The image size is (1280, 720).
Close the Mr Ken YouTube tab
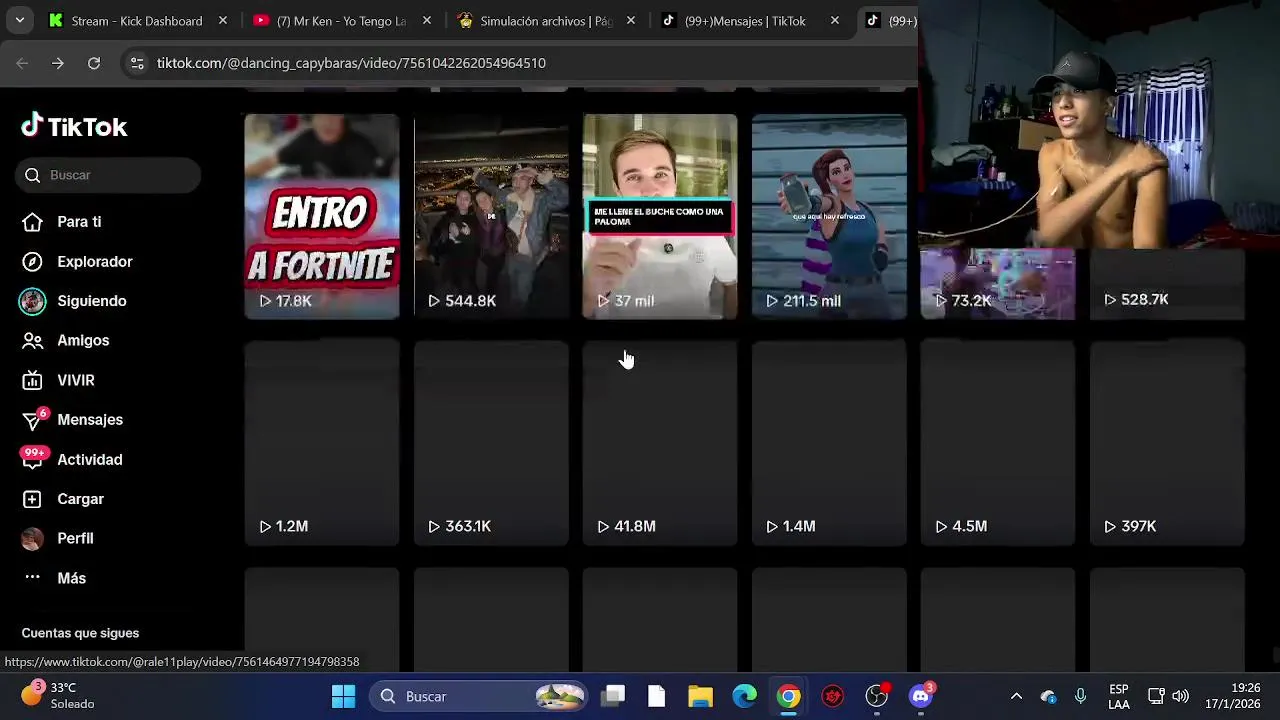tap(427, 20)
